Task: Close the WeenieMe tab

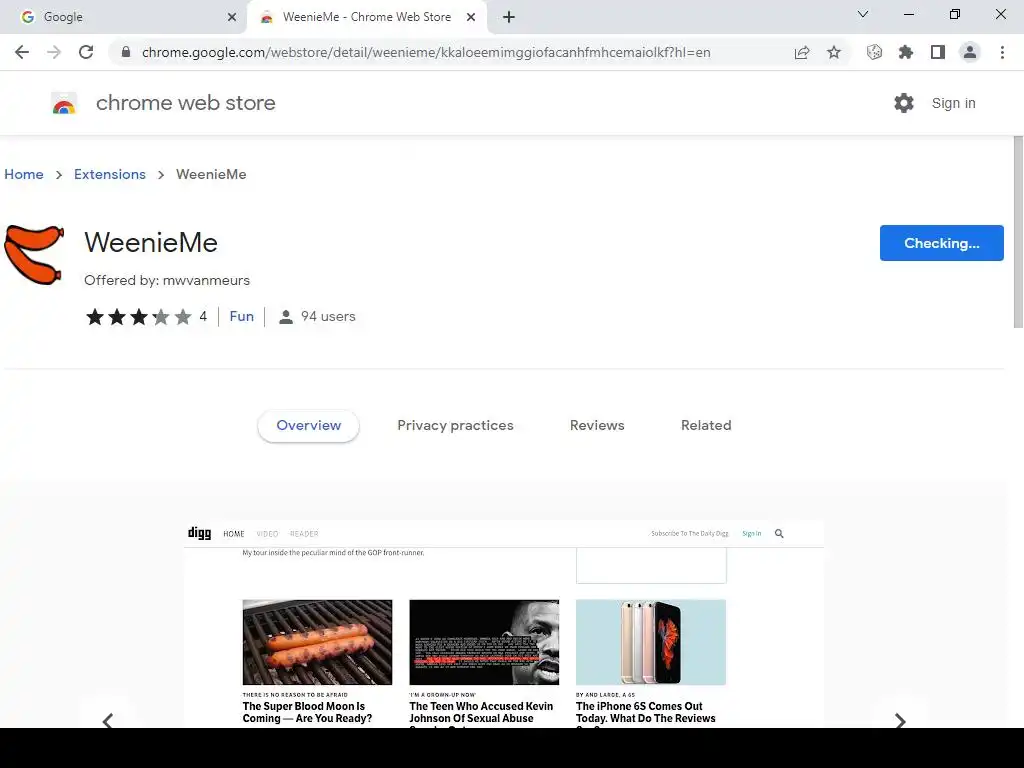Action: [x=471, y=17]
